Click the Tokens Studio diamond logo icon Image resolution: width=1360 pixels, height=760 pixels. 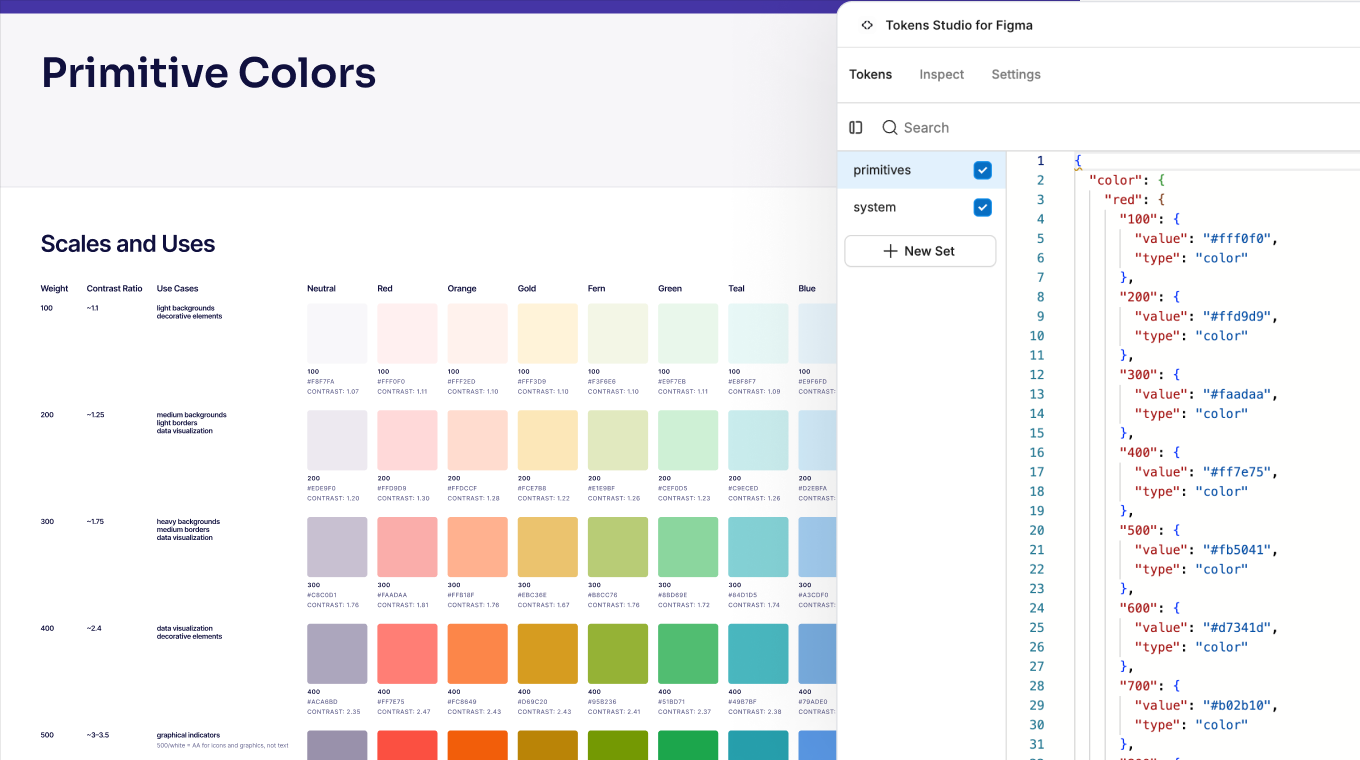[866, 25]
